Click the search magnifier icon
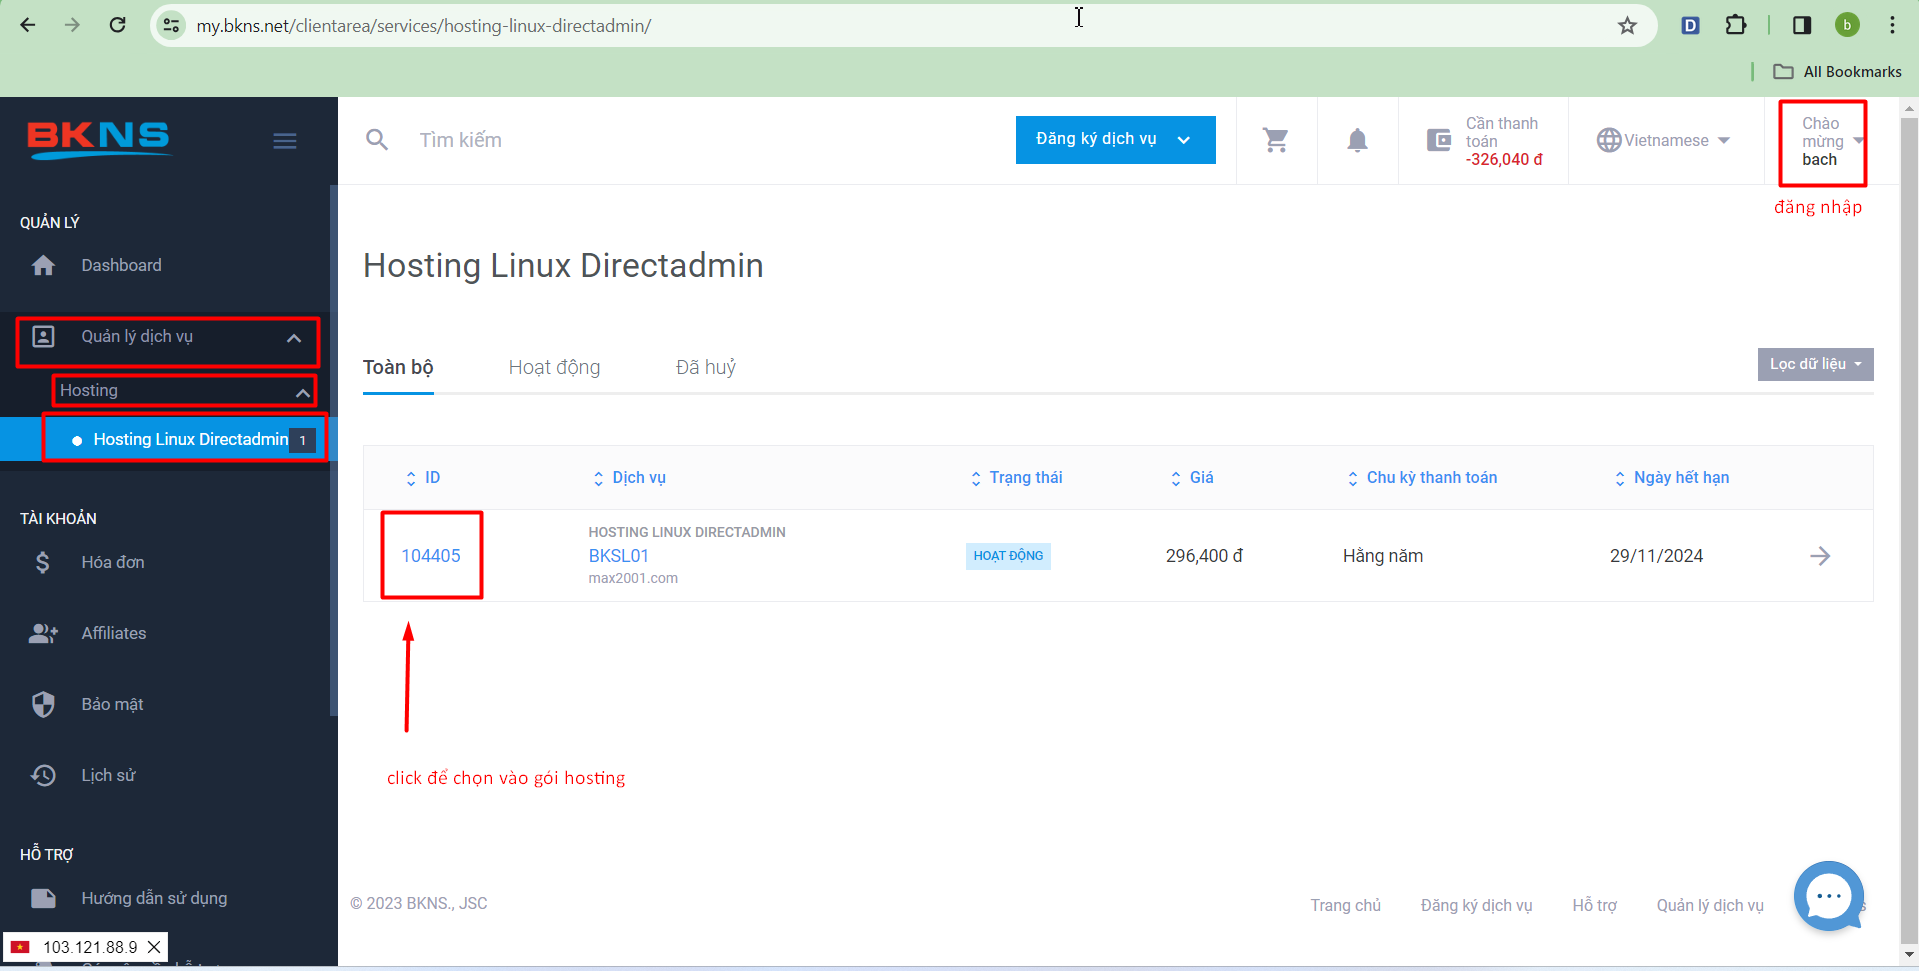The image size is (1919, 971). [x=377, y=140]
